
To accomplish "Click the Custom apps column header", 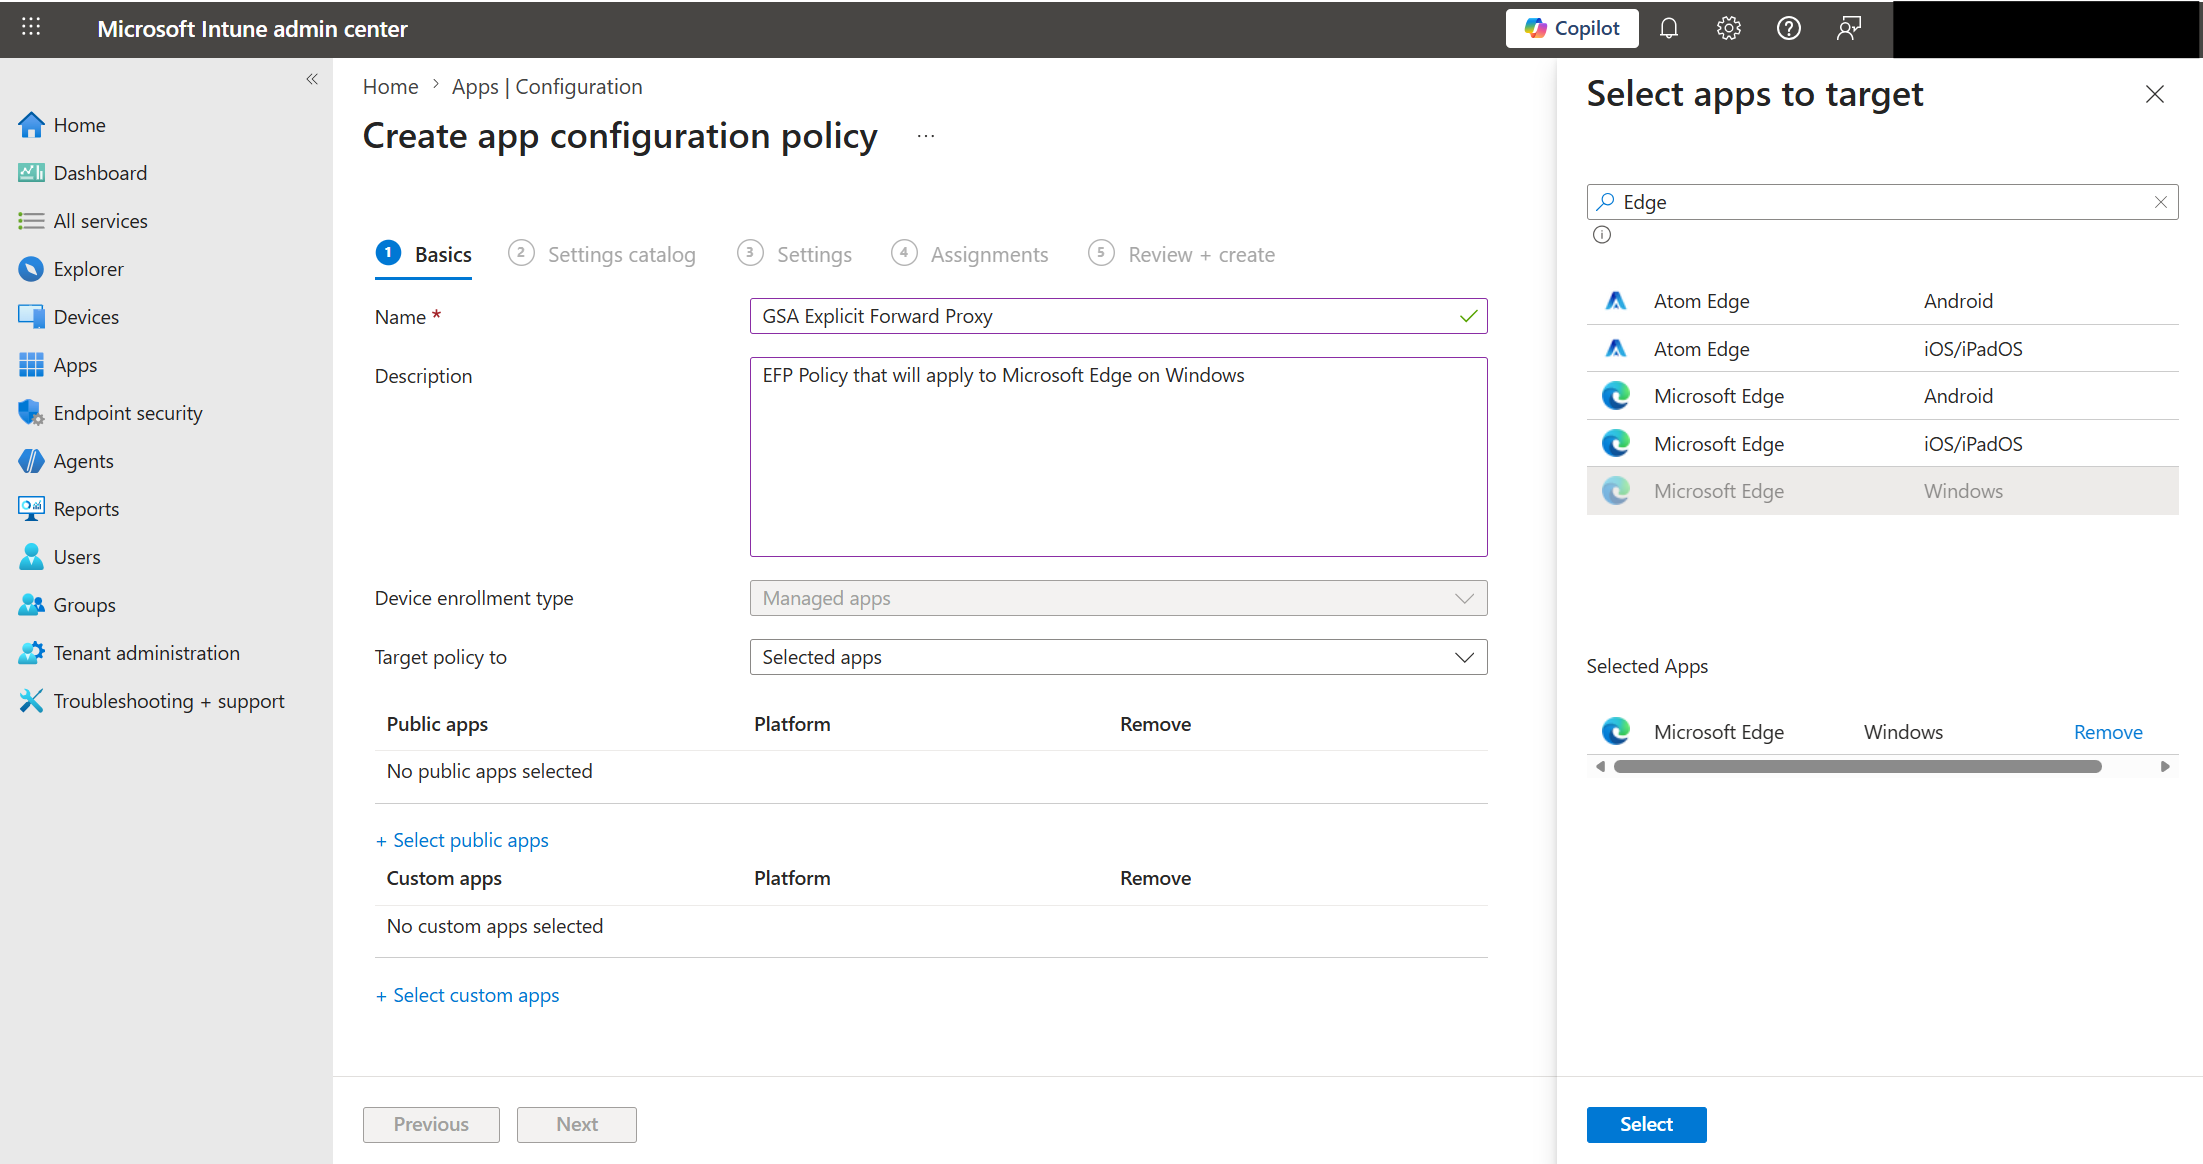I will (444, 878).
